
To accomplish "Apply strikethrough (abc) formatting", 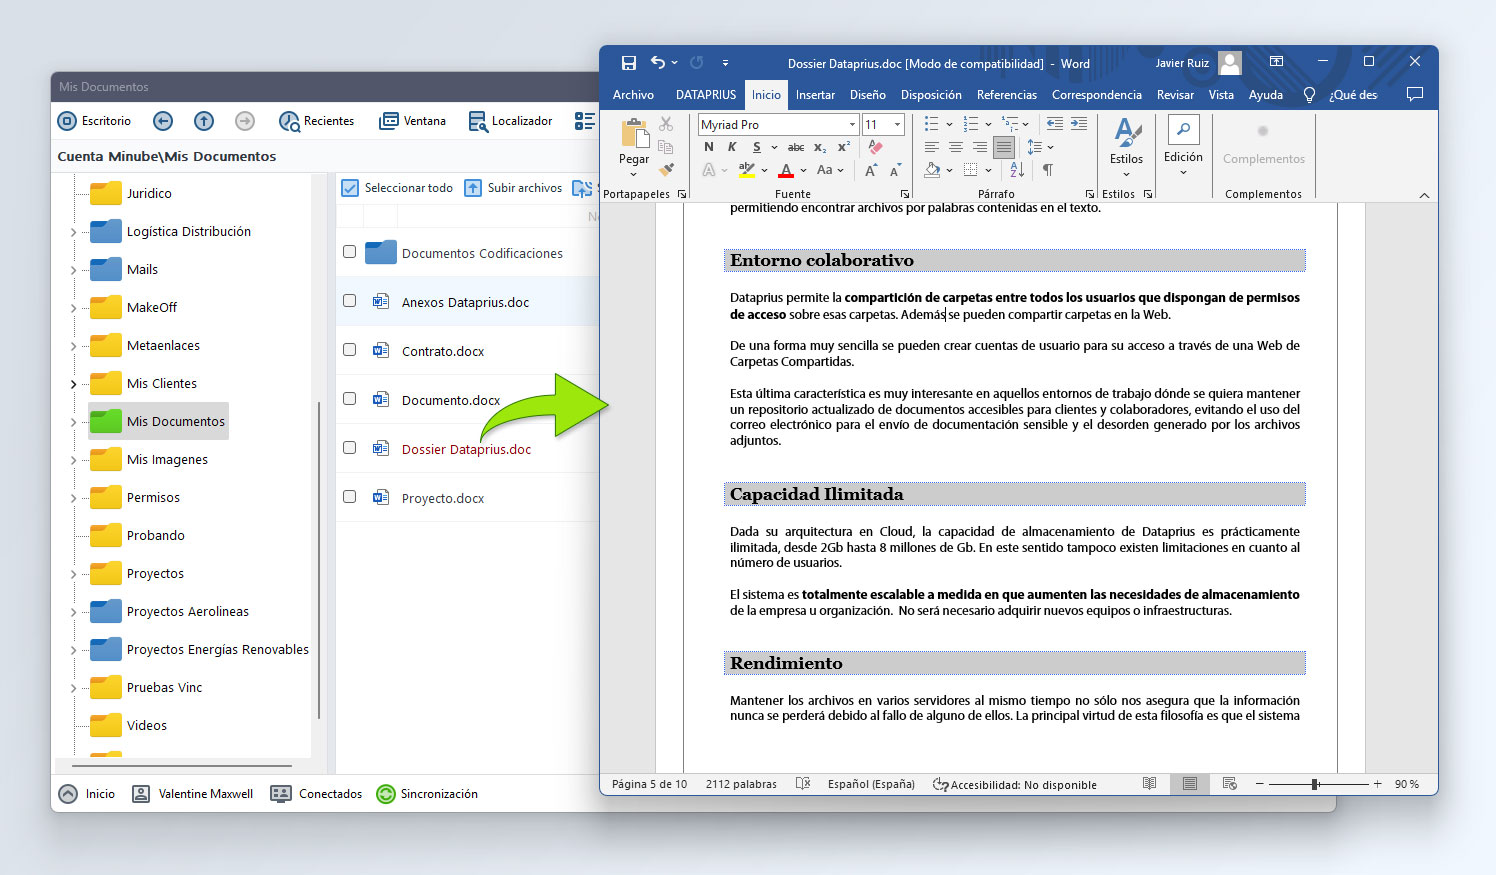I will coord(796,147).
